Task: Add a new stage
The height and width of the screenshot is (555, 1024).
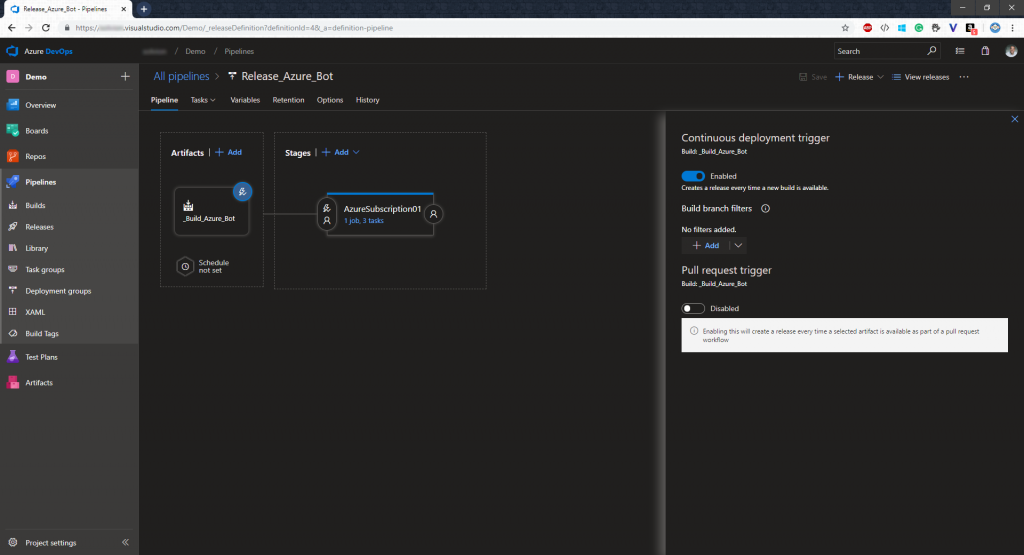Action: coord(335,152)
